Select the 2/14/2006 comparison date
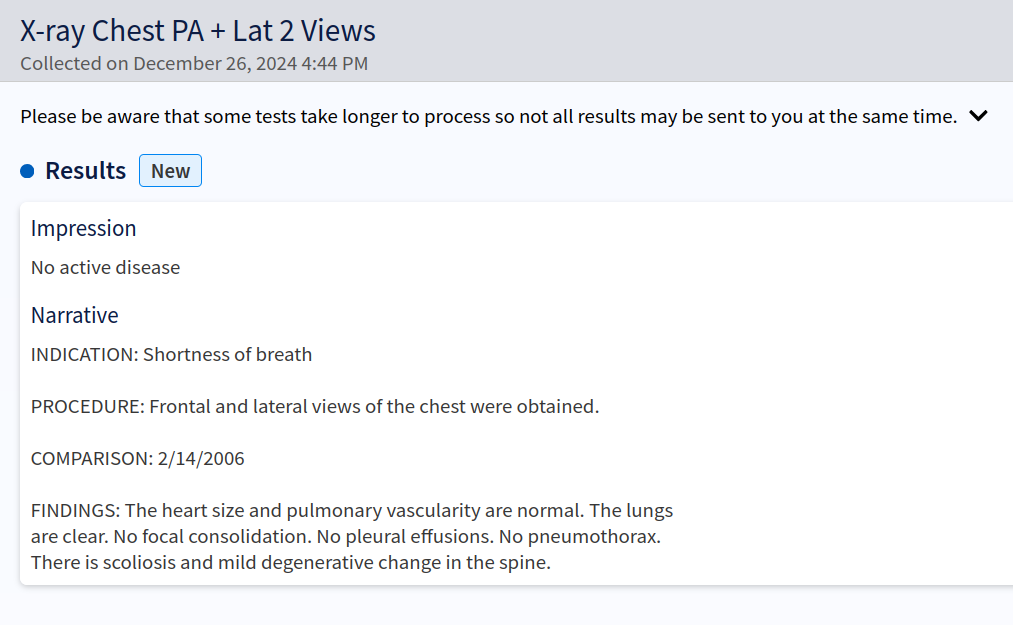The image size is (1013, 625). tap(201, 458)
